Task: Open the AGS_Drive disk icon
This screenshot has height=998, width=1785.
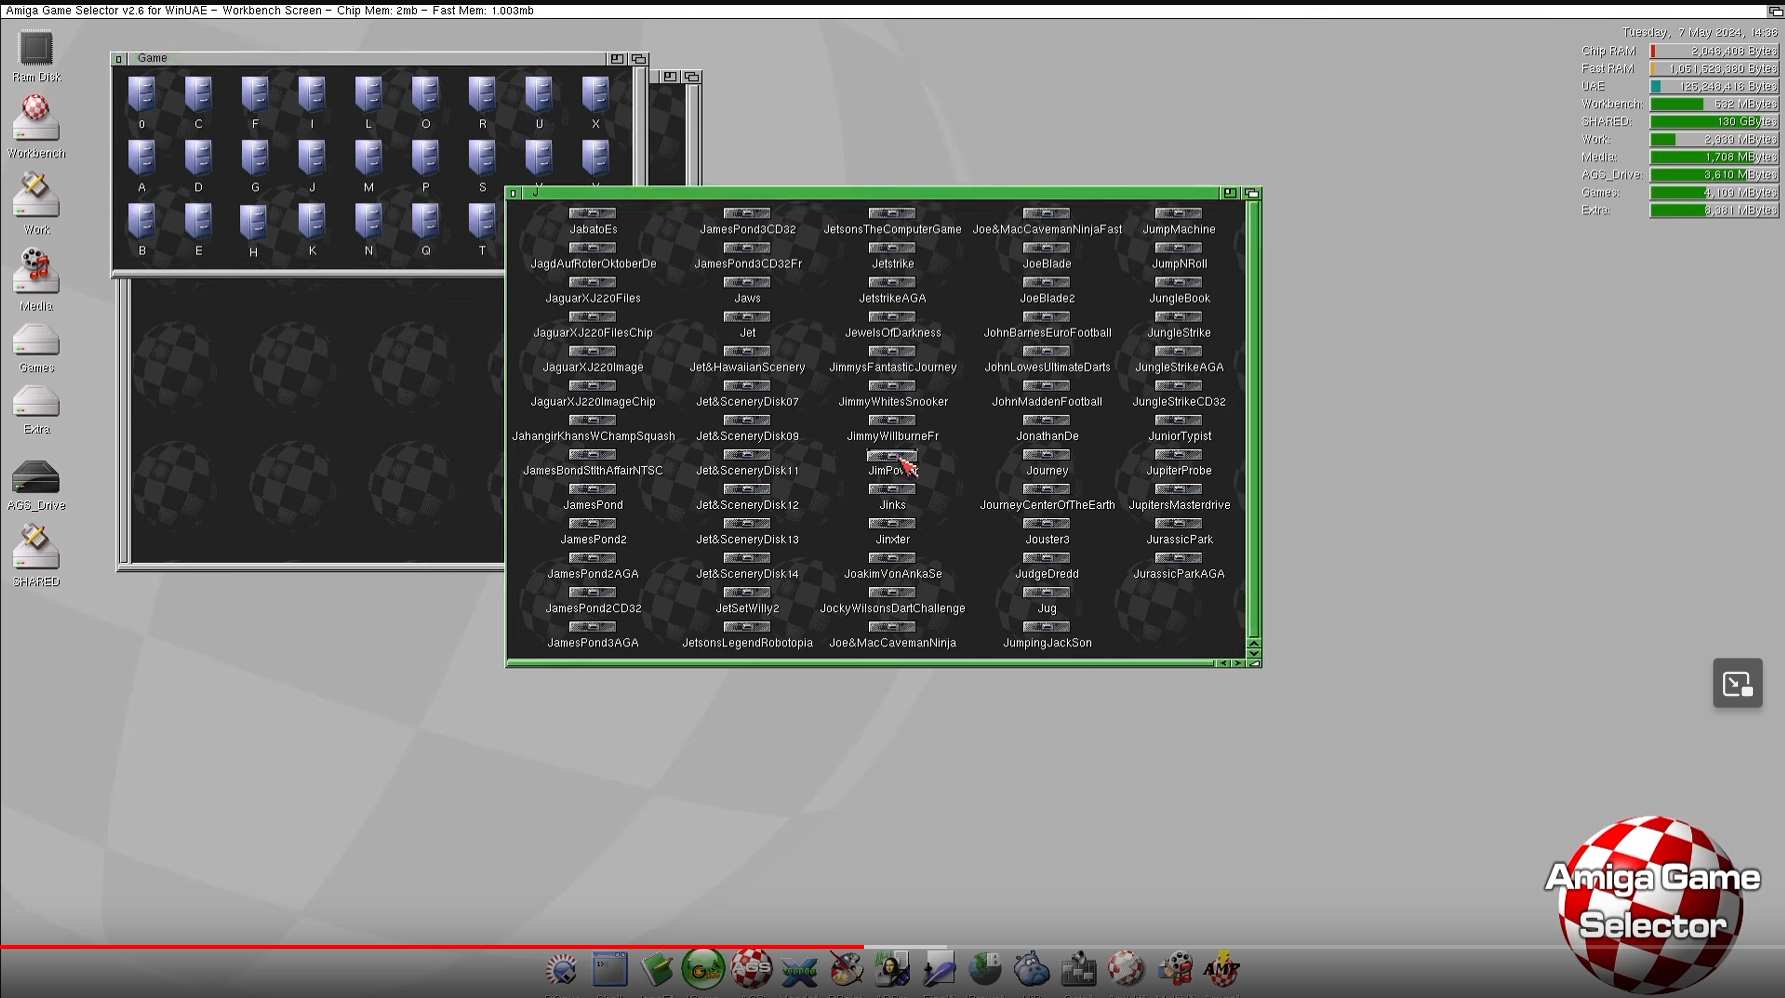Action: point(36,485)
